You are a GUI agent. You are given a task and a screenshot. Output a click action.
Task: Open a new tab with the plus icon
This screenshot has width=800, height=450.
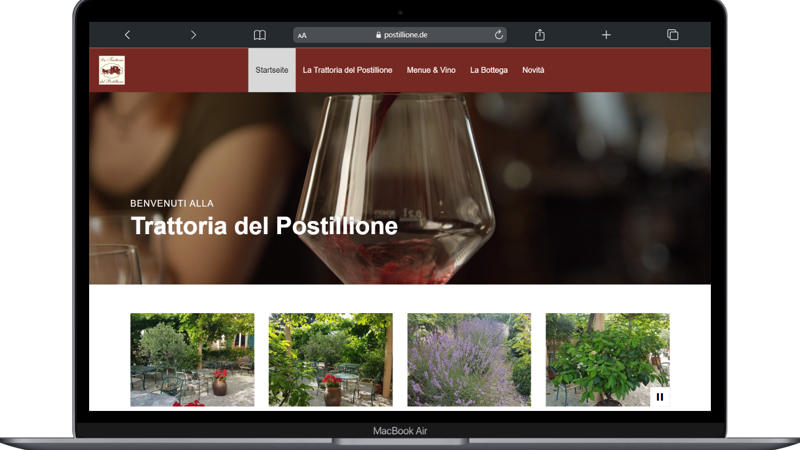[x=606, y=35]
